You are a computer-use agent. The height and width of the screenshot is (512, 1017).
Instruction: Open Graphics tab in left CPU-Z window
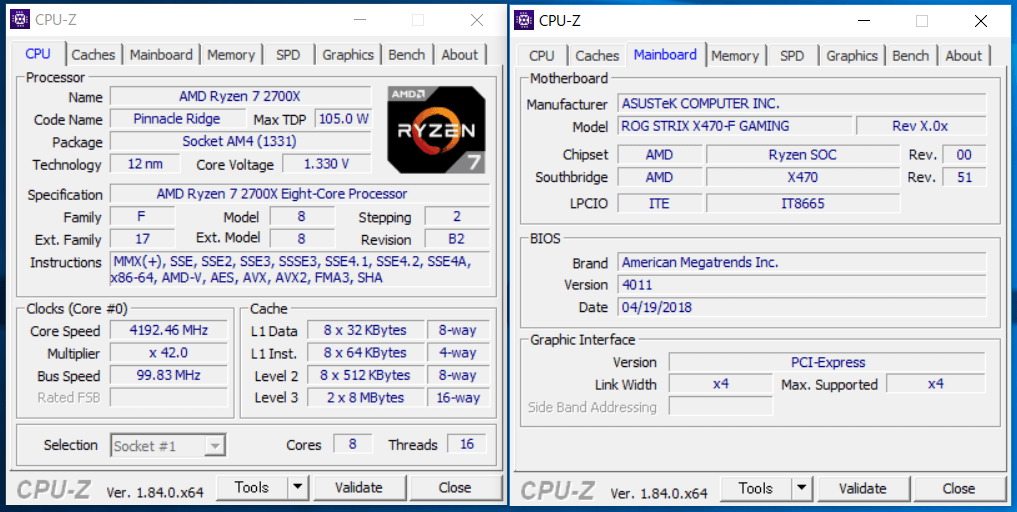click(x=348, y=55)
